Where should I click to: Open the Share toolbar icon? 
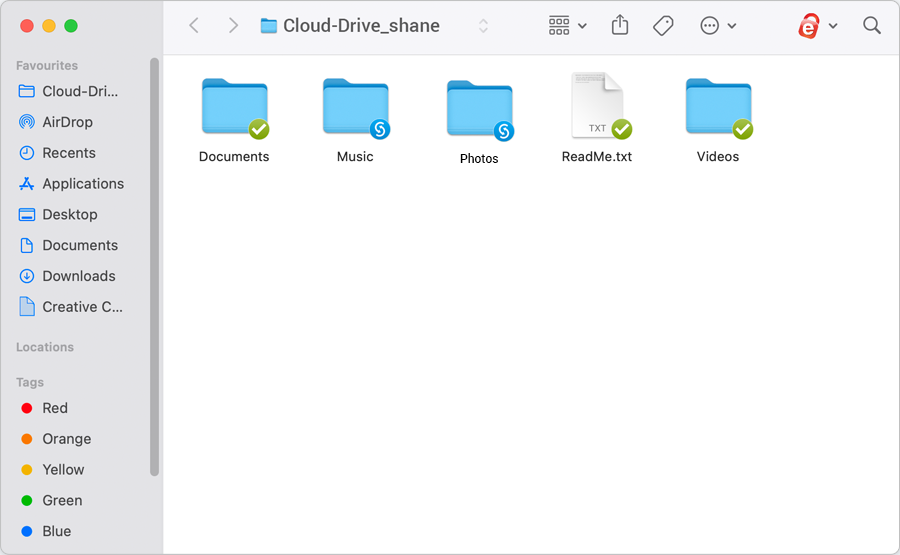[x=620, y=25]
